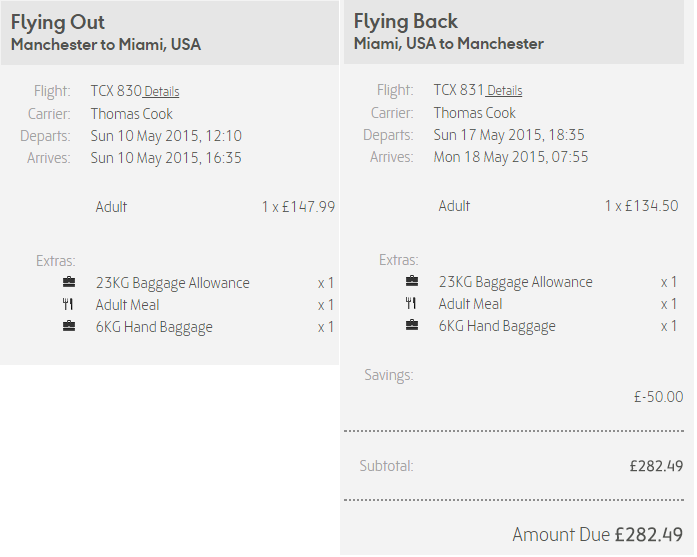This screenshot has height=557, width=697.
Task: Click the Amount Due £282.49 total
Action: coord(598,535)
